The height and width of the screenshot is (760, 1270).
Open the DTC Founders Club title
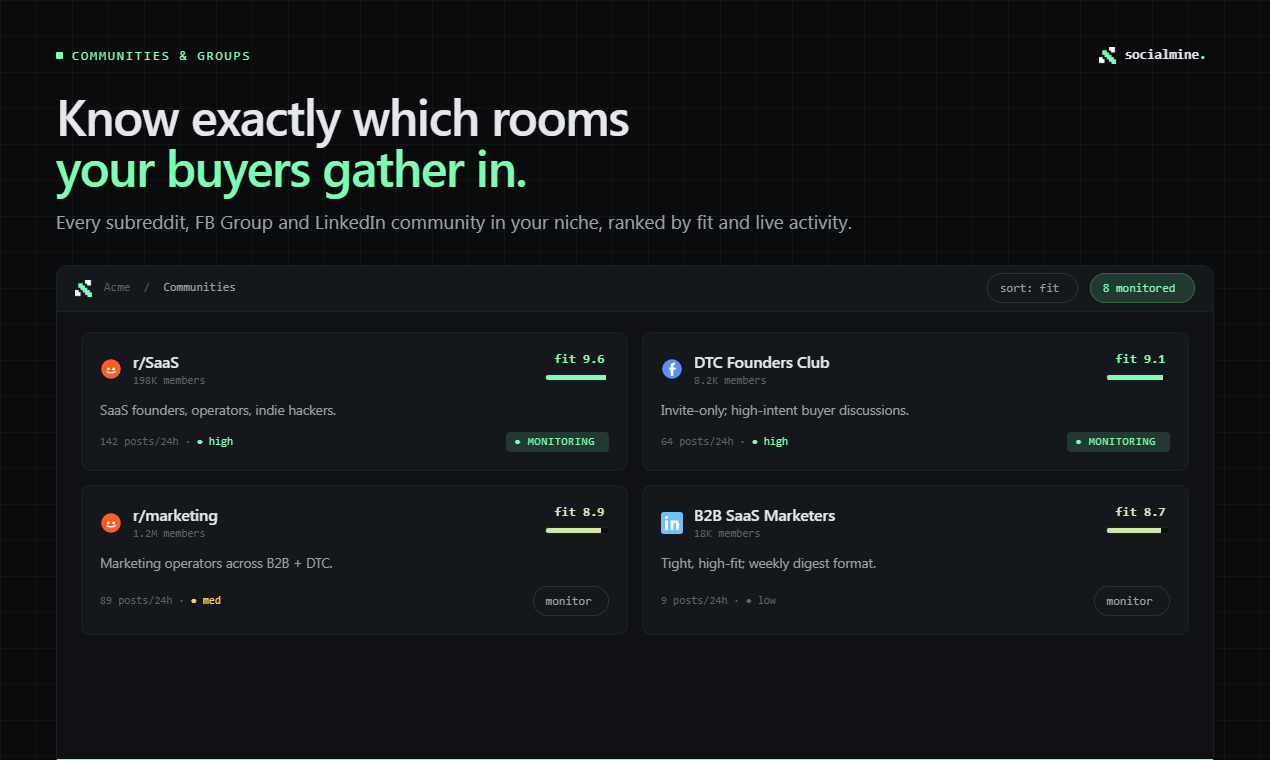[762, 362]
